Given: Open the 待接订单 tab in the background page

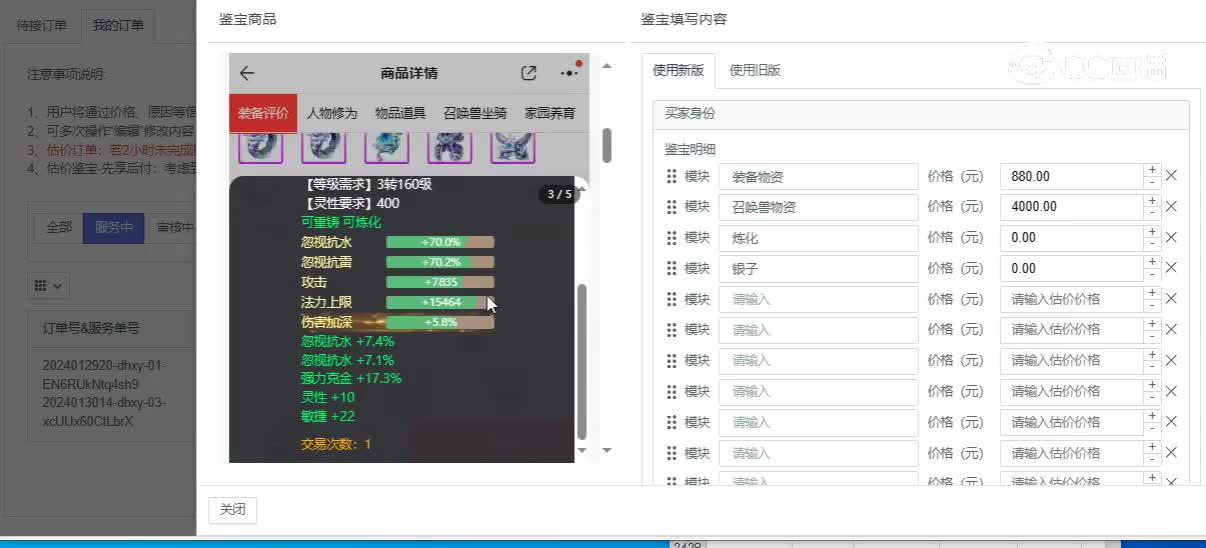Looking at the screenshot, I should [x=42, y=25].
